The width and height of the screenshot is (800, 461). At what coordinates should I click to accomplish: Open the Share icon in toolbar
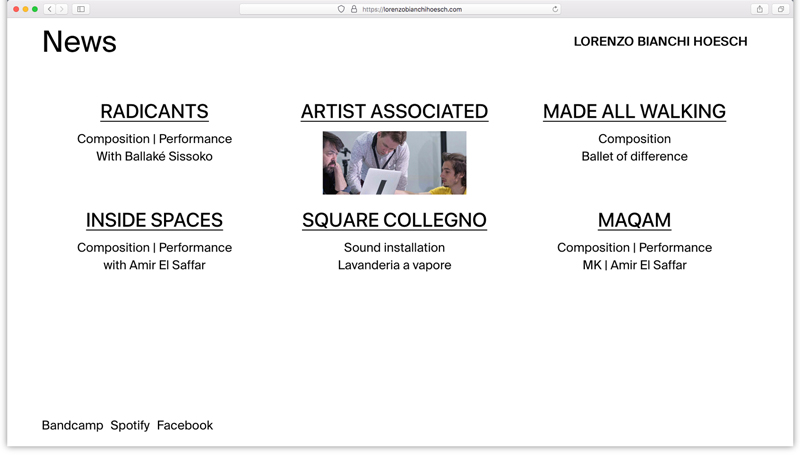pos(760,9)
